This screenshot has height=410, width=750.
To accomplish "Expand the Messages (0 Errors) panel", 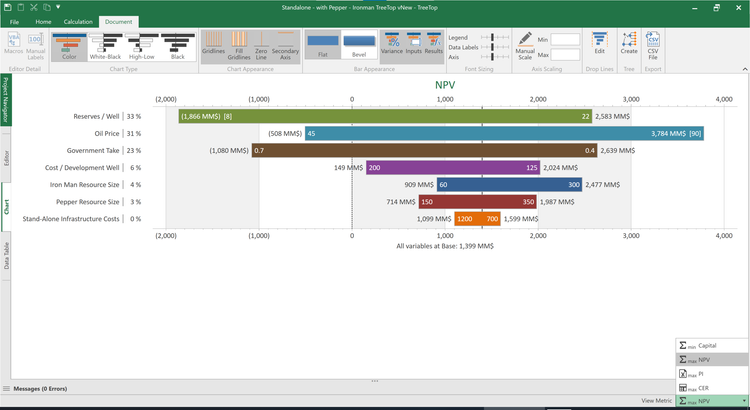I will click(40, 388).
